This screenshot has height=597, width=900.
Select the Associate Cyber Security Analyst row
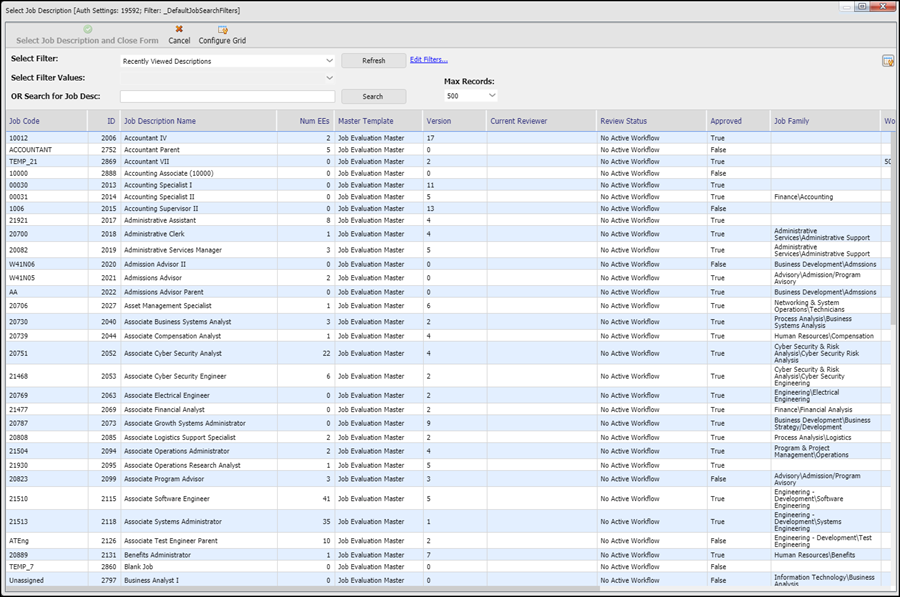(173, 353)
